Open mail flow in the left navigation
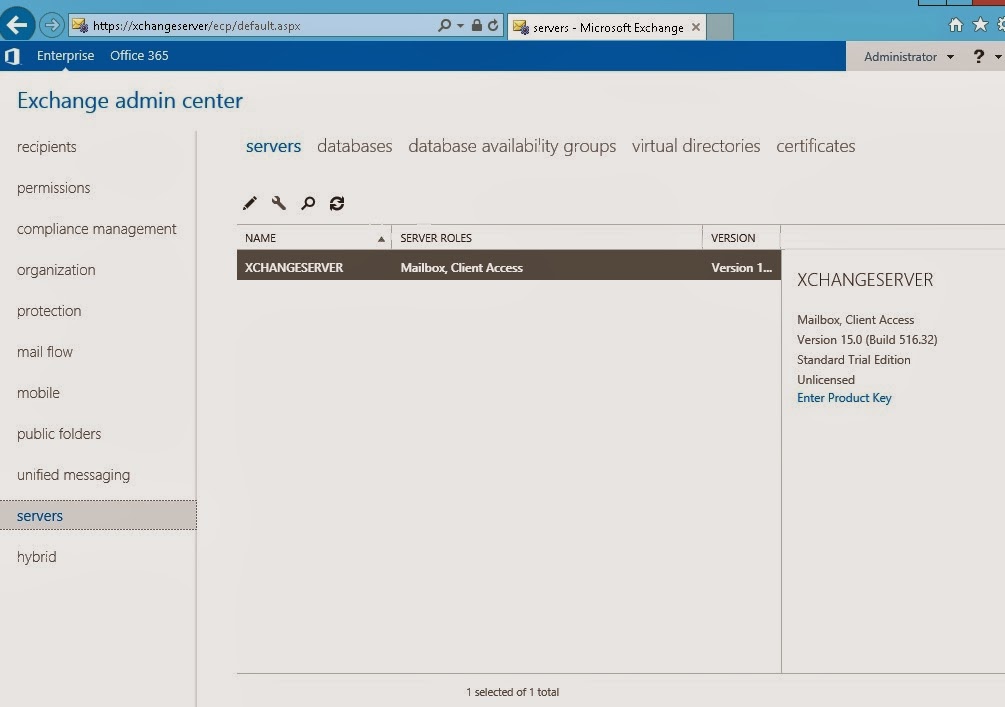Screen dimensions: 1005x707 [x=45, y=352]
